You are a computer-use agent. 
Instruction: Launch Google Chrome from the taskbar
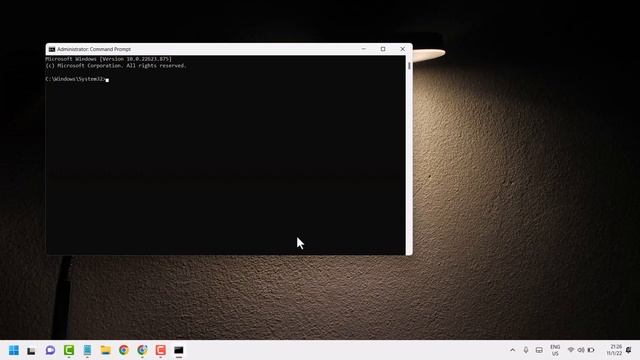[x=124, y=350]
